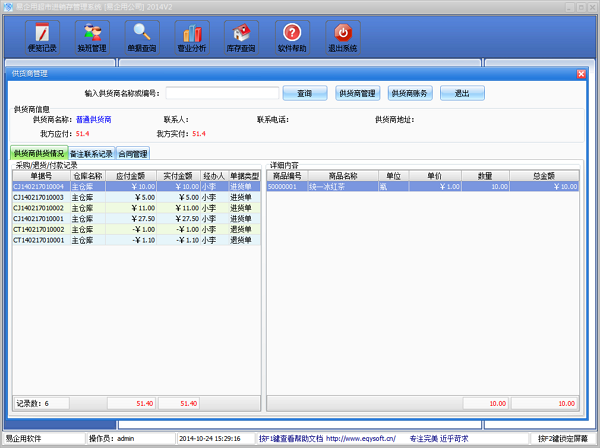Image resolution: width=600 pixels, height=448 pixels.
Task: Open 供货商账务 supplier accounts button
Action: click(x=410, y=93)
